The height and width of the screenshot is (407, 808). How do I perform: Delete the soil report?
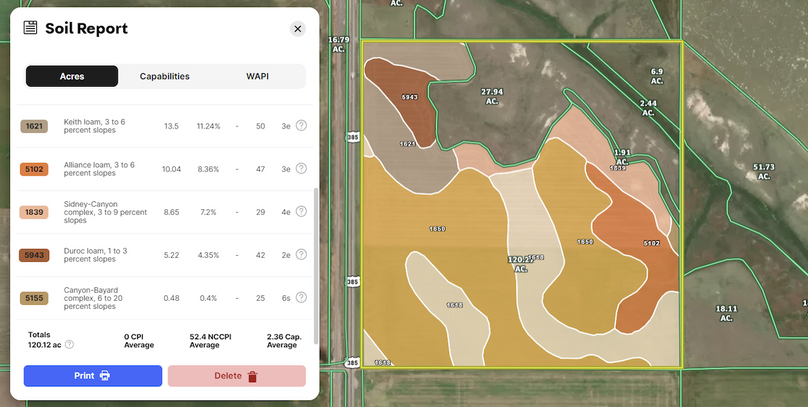(236, 376)
